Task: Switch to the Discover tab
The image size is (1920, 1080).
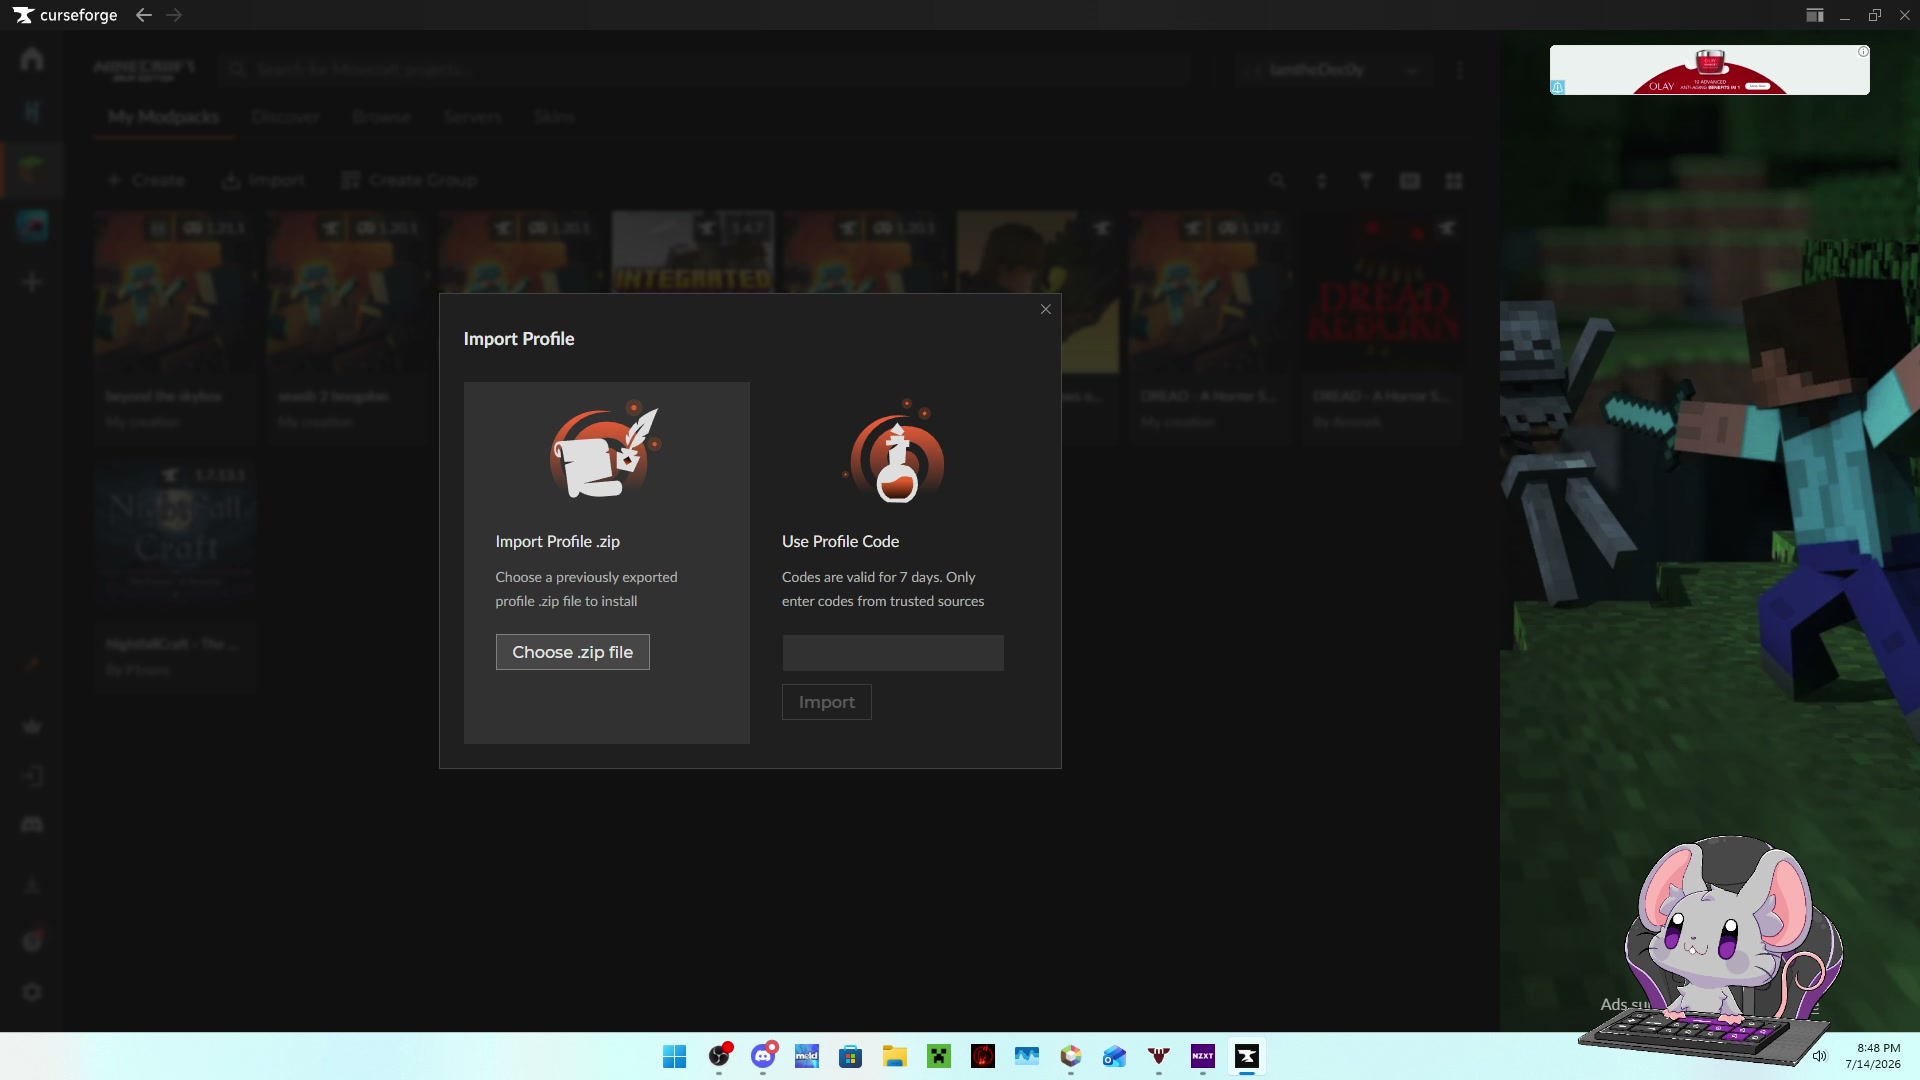Action: tap(285, 117)
